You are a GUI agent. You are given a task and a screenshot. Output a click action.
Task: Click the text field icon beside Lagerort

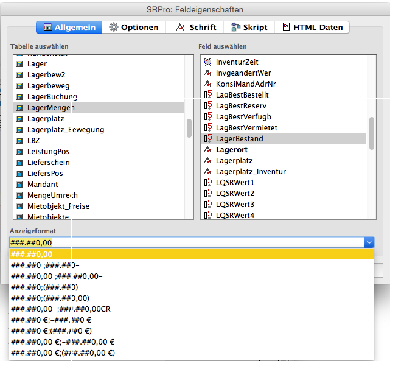pyautogui.click(x=208, y=150)
